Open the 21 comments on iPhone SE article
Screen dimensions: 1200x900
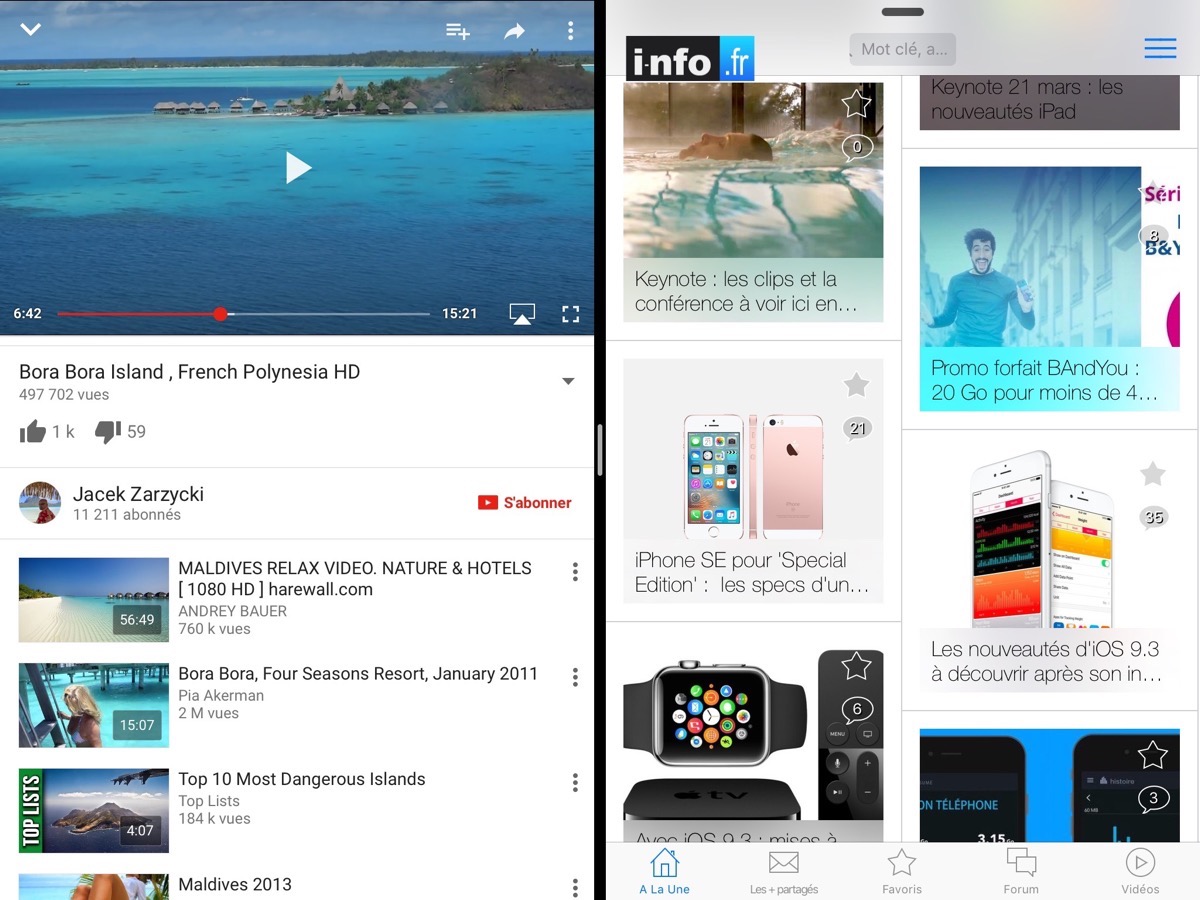click(857, 429)
